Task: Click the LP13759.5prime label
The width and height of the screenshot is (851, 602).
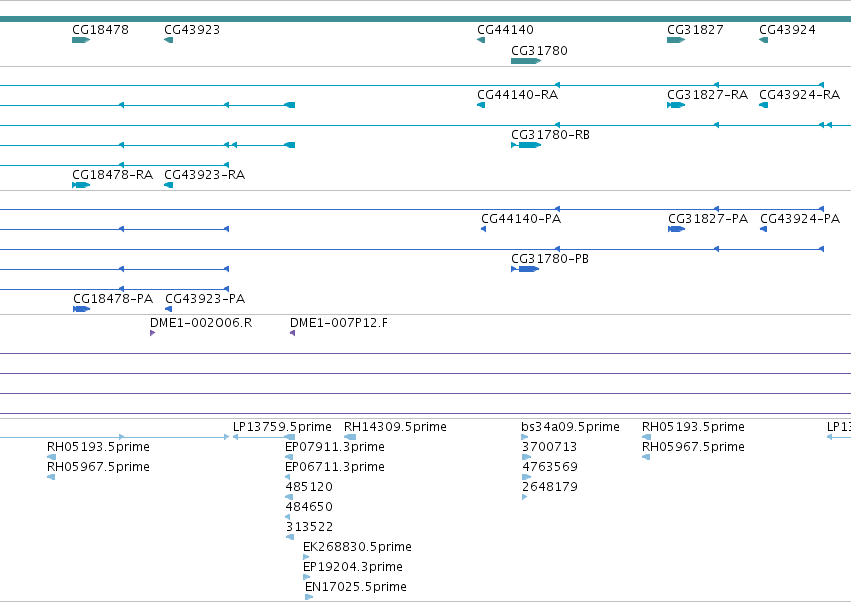Action: pyautogui.click(x=282, y=427)
